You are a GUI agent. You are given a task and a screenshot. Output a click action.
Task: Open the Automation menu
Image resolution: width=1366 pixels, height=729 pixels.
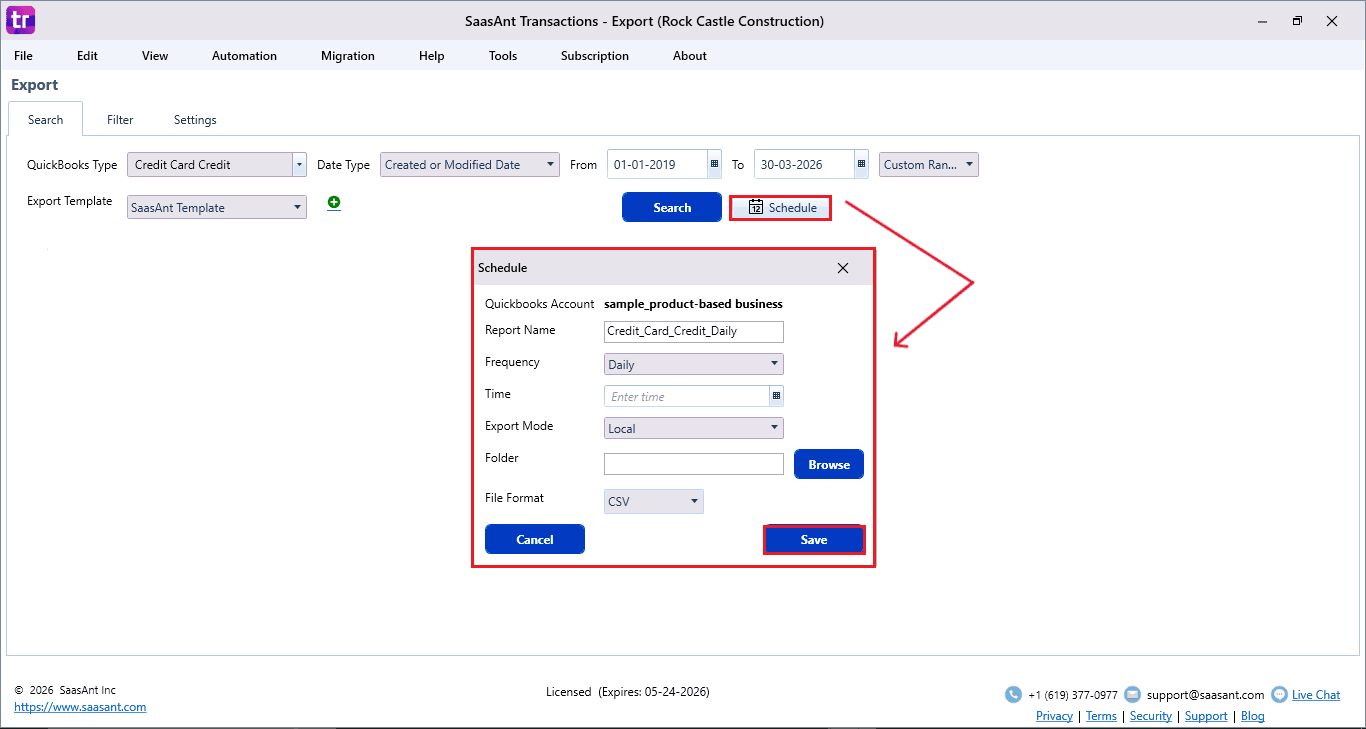pos(244,56)
